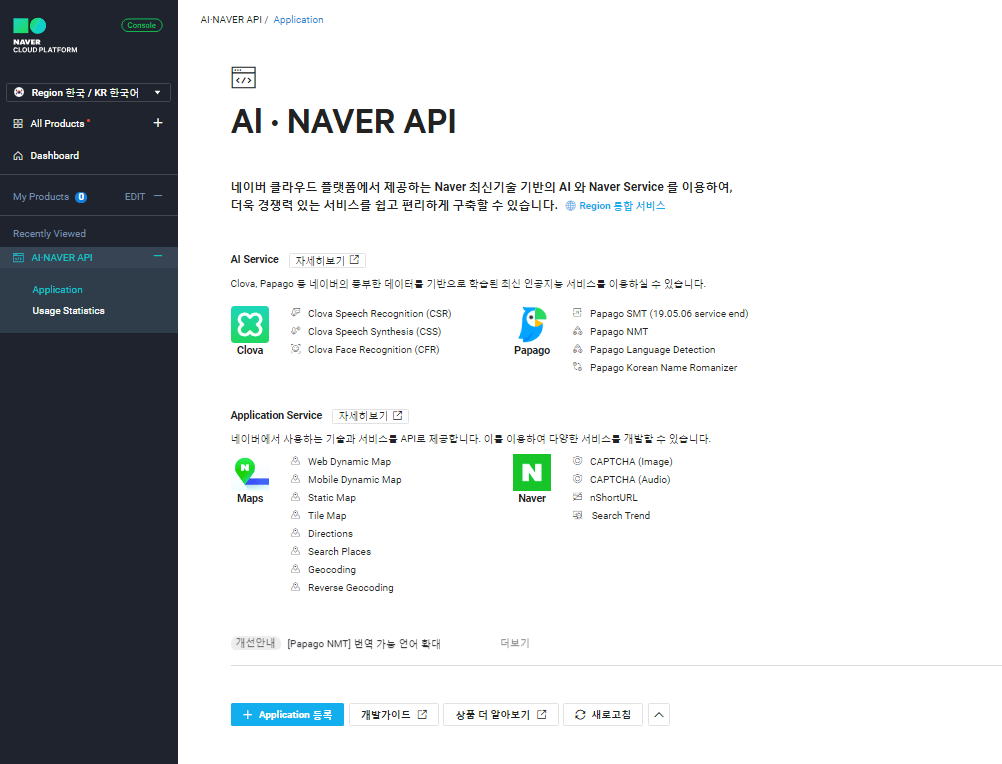Click the Search Trend text

pos(620,516)
